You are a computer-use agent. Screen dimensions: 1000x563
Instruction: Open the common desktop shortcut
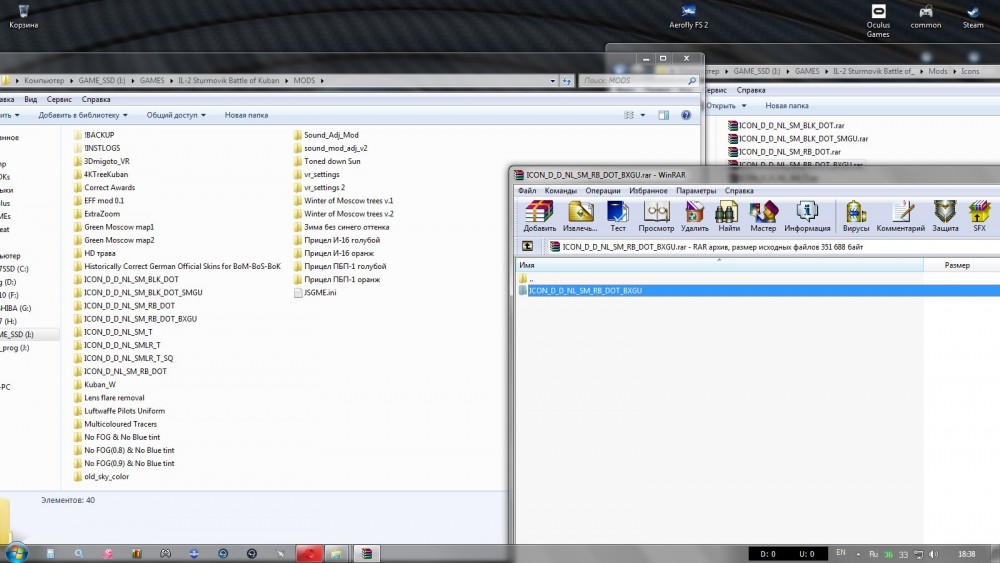point(925,17)
